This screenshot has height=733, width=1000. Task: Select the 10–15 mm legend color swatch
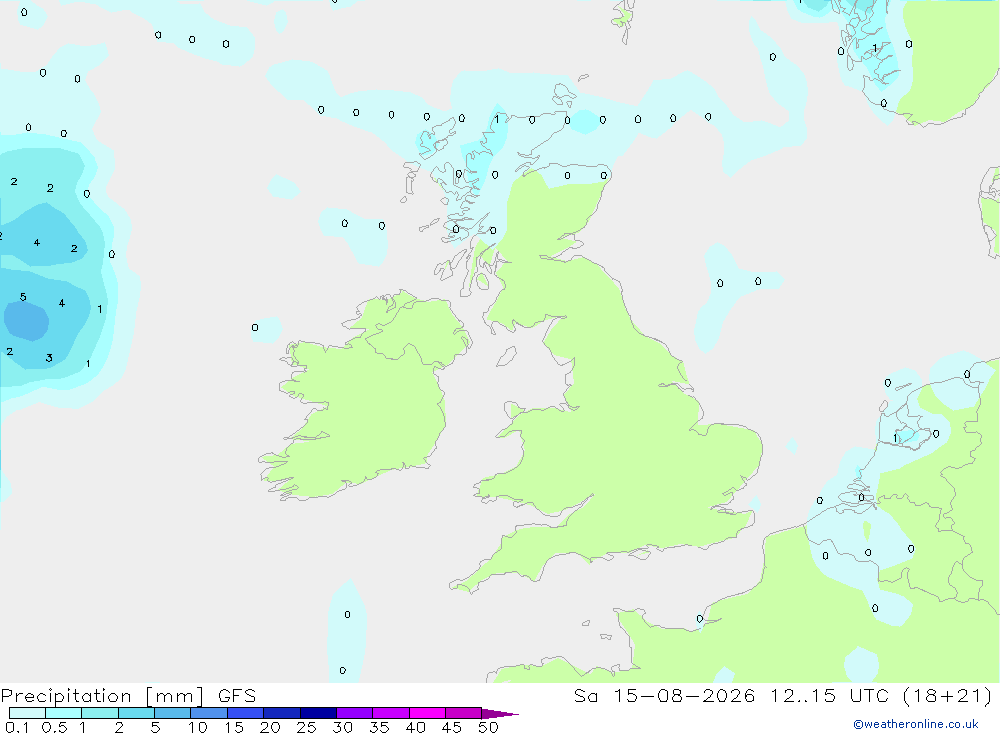(209, 713)
